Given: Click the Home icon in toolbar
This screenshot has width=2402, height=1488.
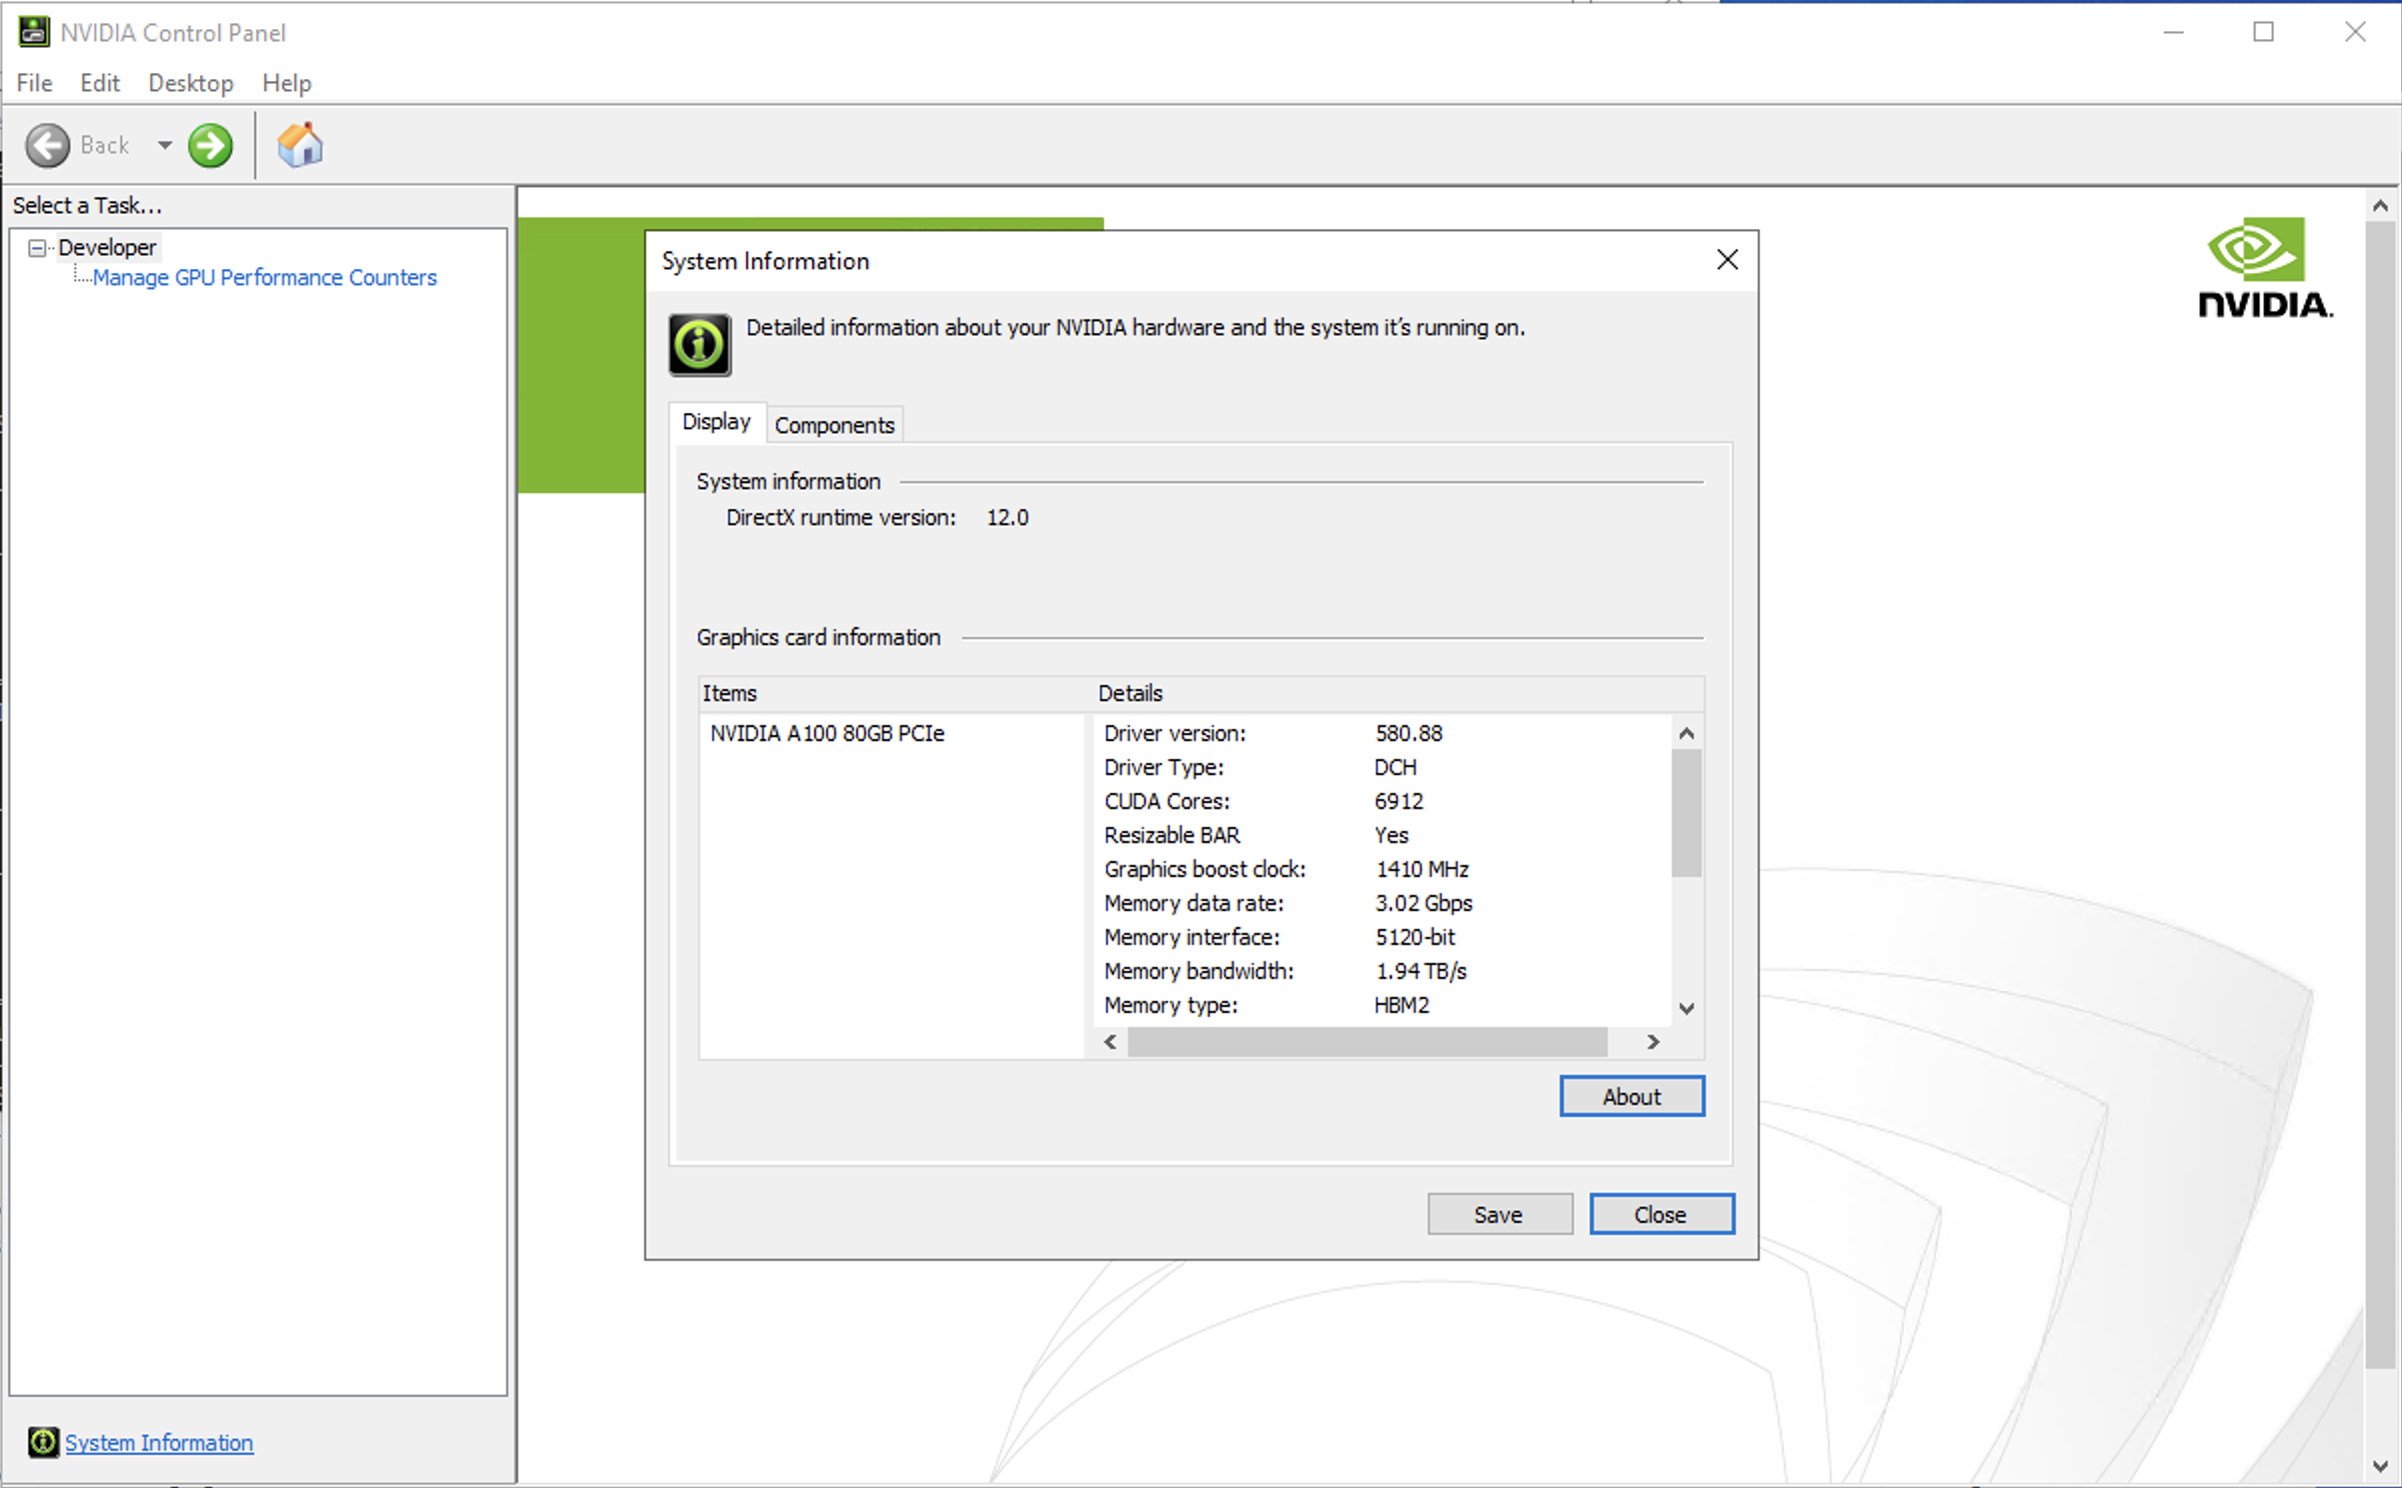Looking at the screenshot, I should [299, 146].
